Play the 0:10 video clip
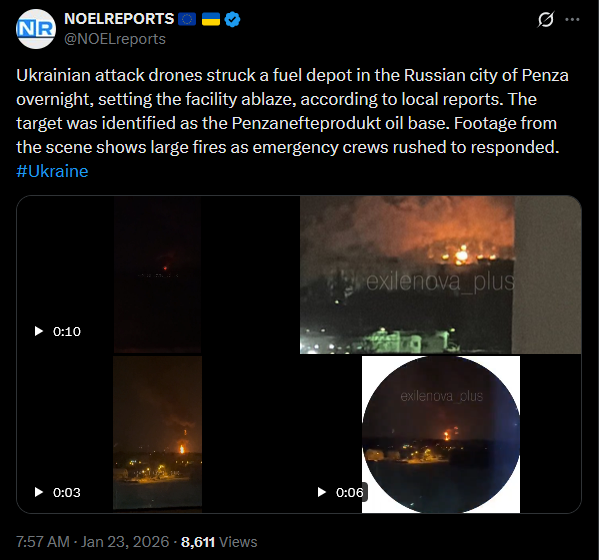Viewport: 599px width, 560px height. 39,331
